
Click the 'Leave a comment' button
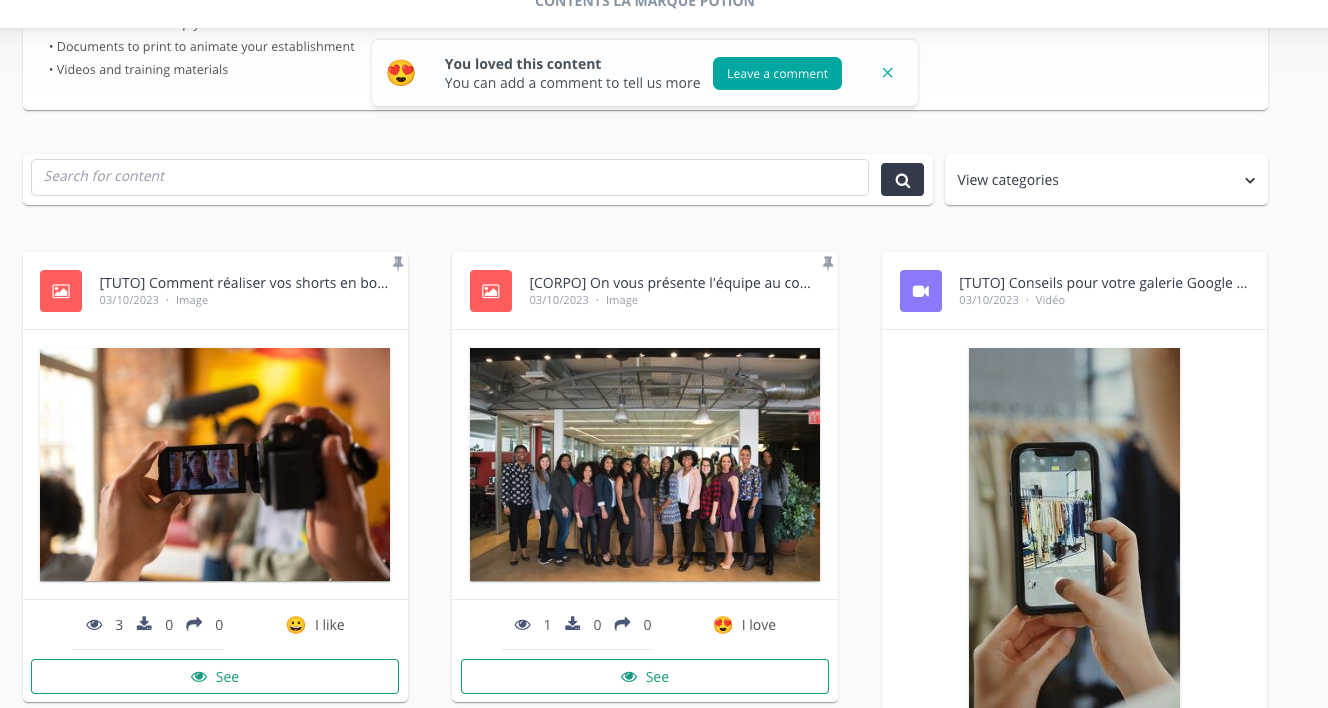point(777,73)
